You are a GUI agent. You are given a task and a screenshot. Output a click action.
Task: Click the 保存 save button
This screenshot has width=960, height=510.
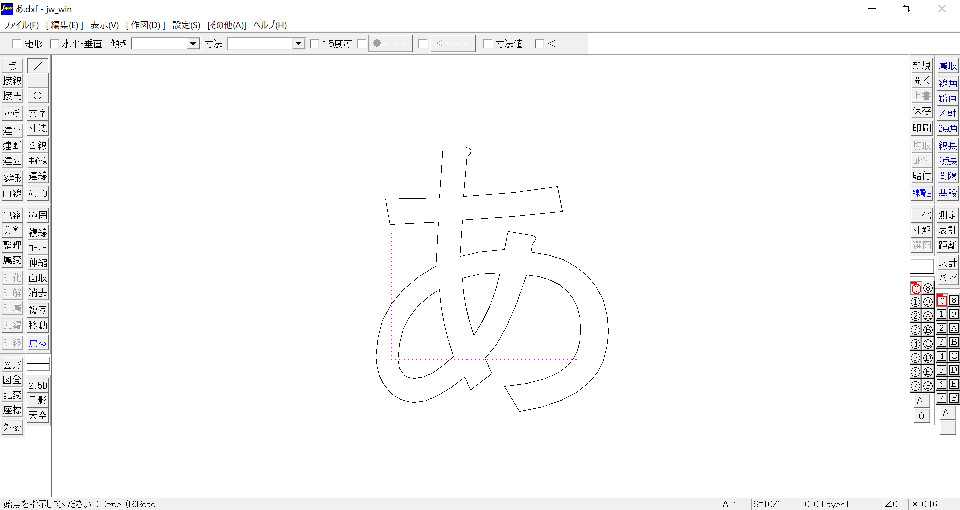[x=921, y=111]
